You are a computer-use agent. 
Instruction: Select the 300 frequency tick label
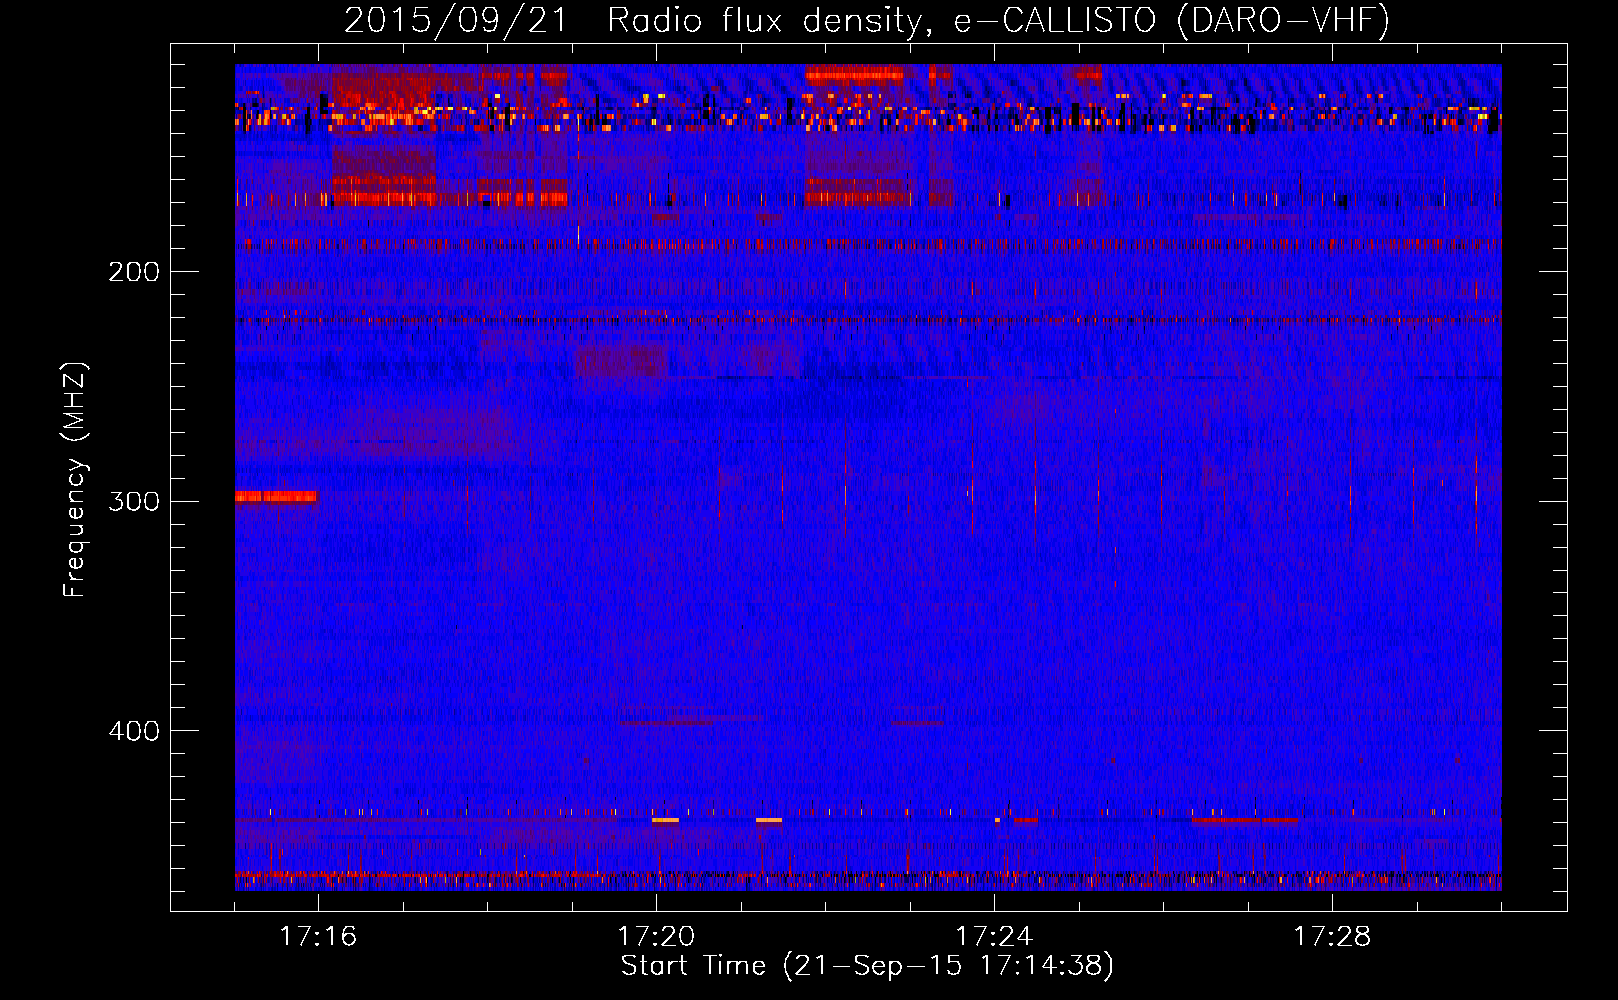[134, 501]
